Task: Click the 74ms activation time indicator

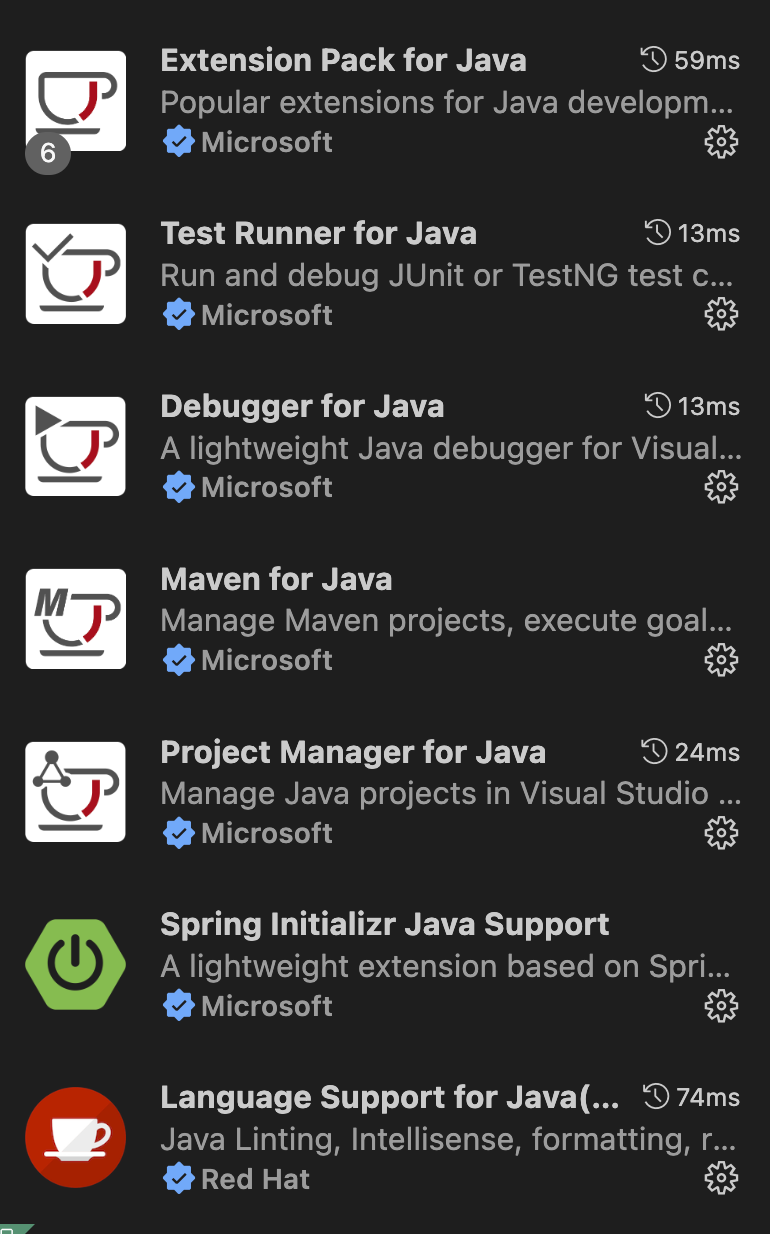Action: pyautogui.click(x=691, y=1097)
